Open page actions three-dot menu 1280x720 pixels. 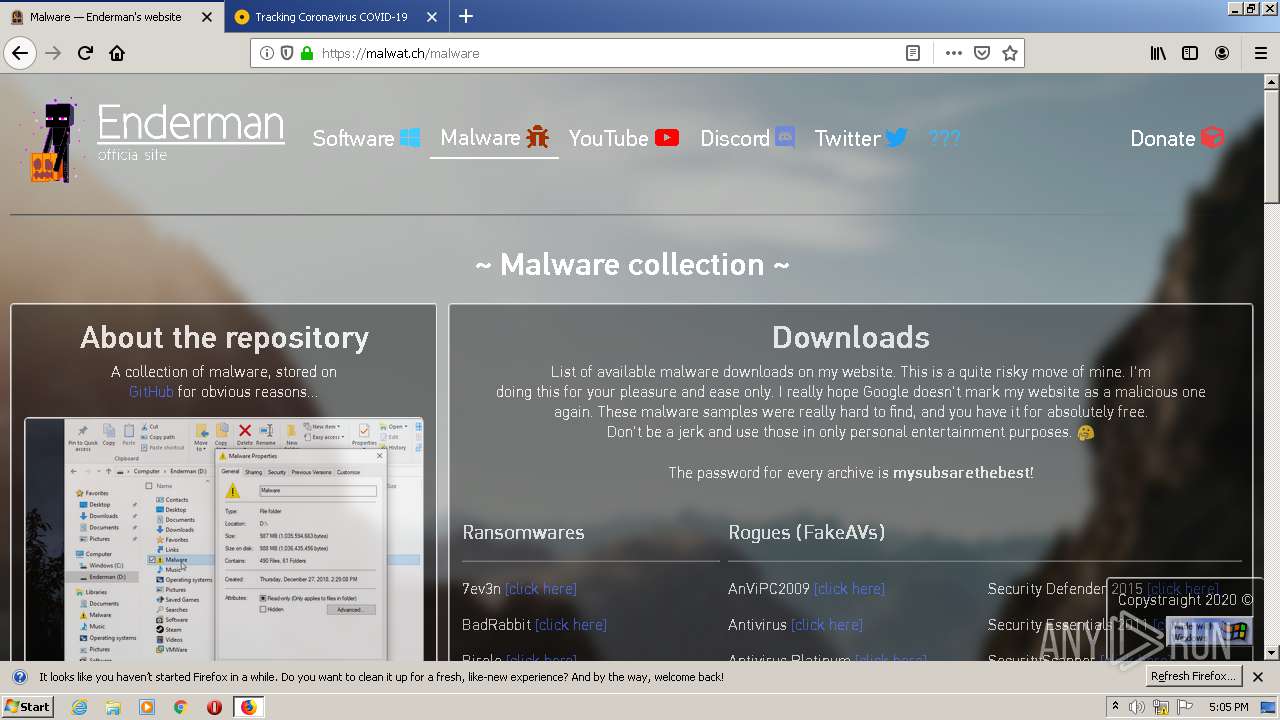click(954, 53)
